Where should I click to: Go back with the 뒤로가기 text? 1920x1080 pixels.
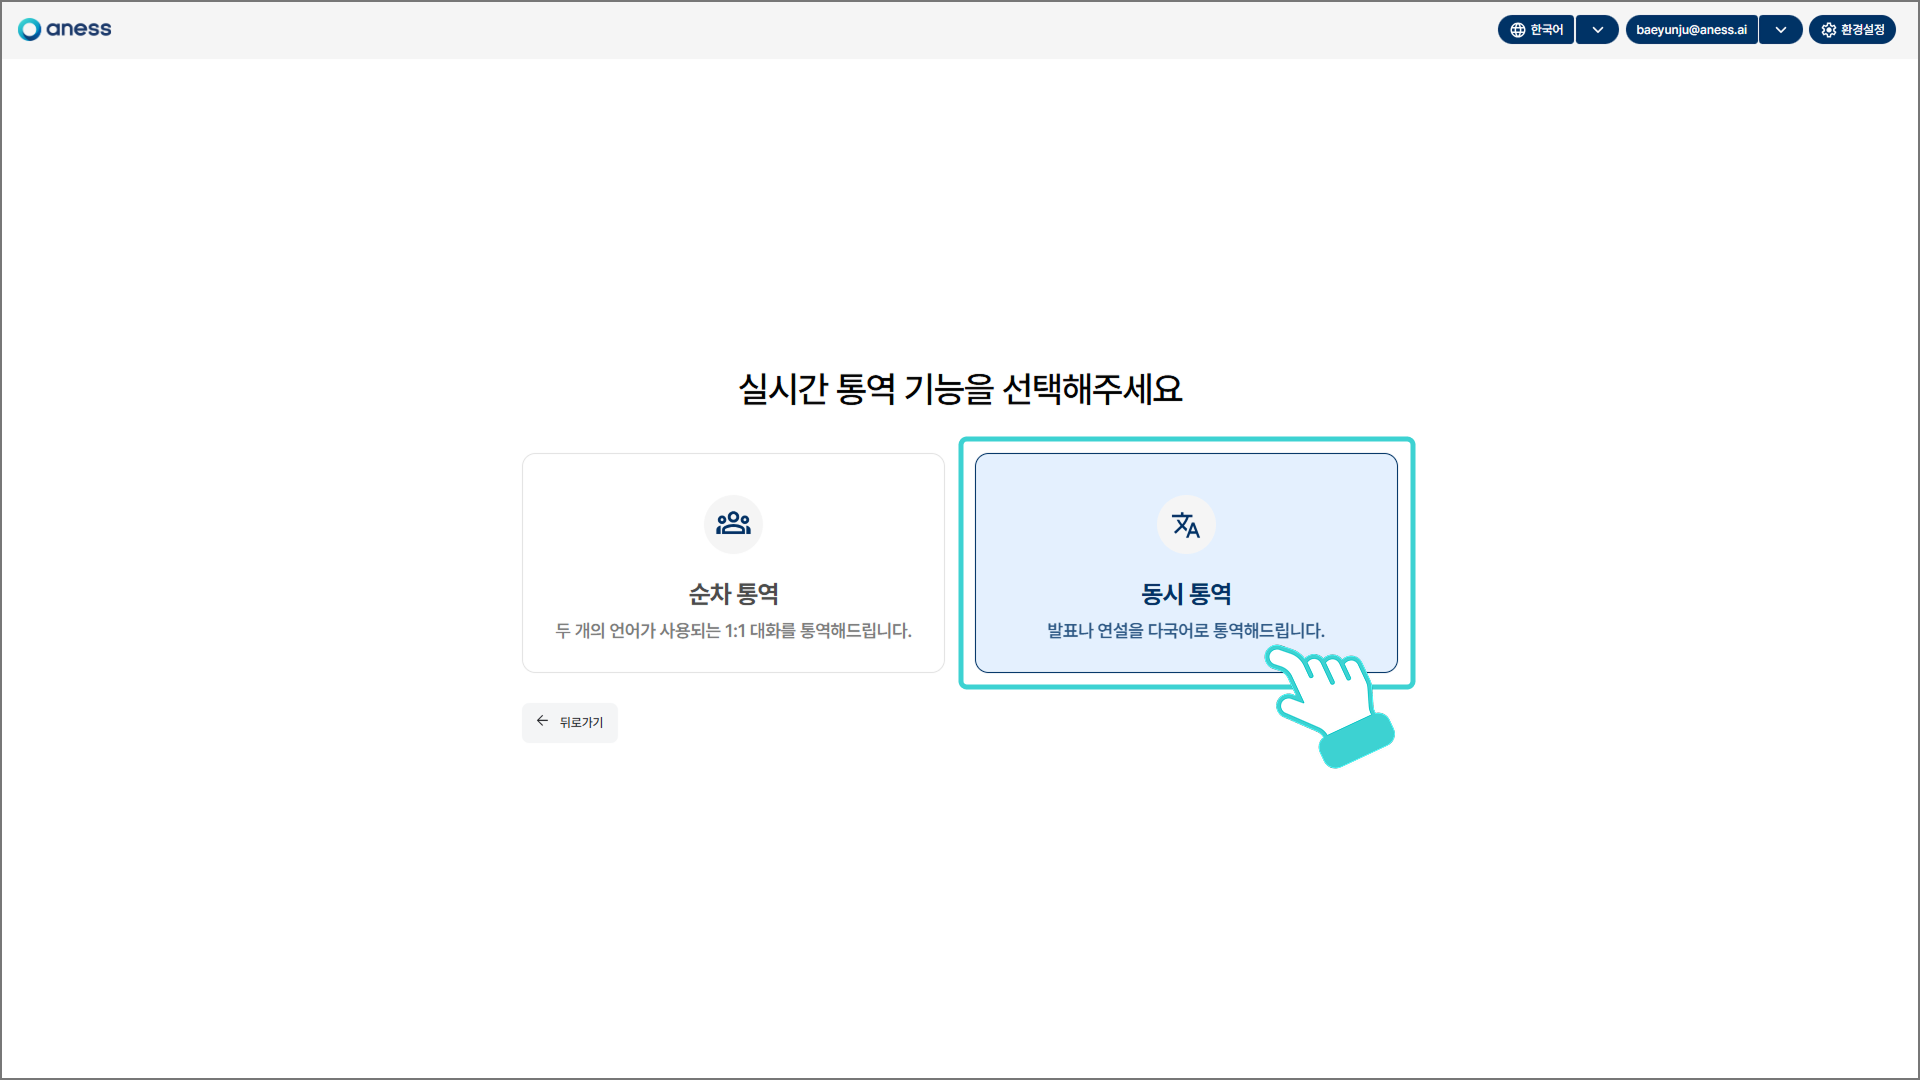point(581,722)
